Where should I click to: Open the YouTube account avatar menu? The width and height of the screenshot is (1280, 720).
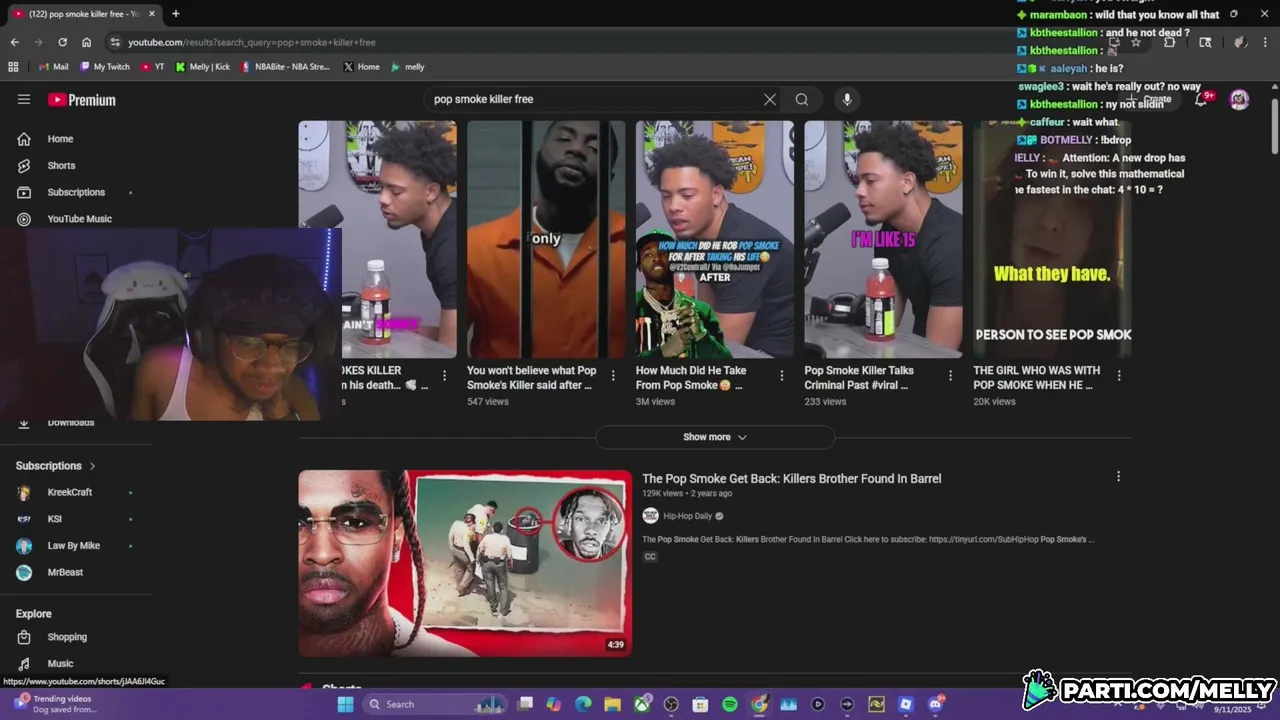click(1239, 99)
